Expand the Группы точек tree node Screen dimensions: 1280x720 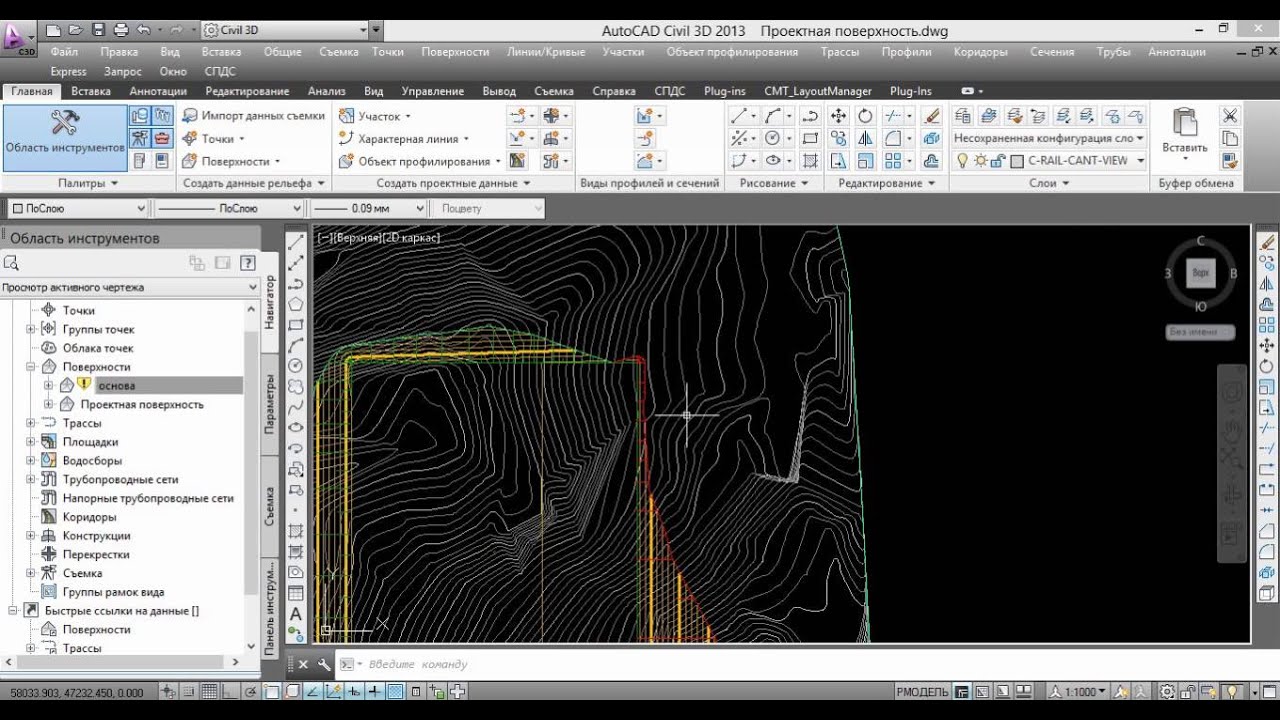click(x=30, y=329)
